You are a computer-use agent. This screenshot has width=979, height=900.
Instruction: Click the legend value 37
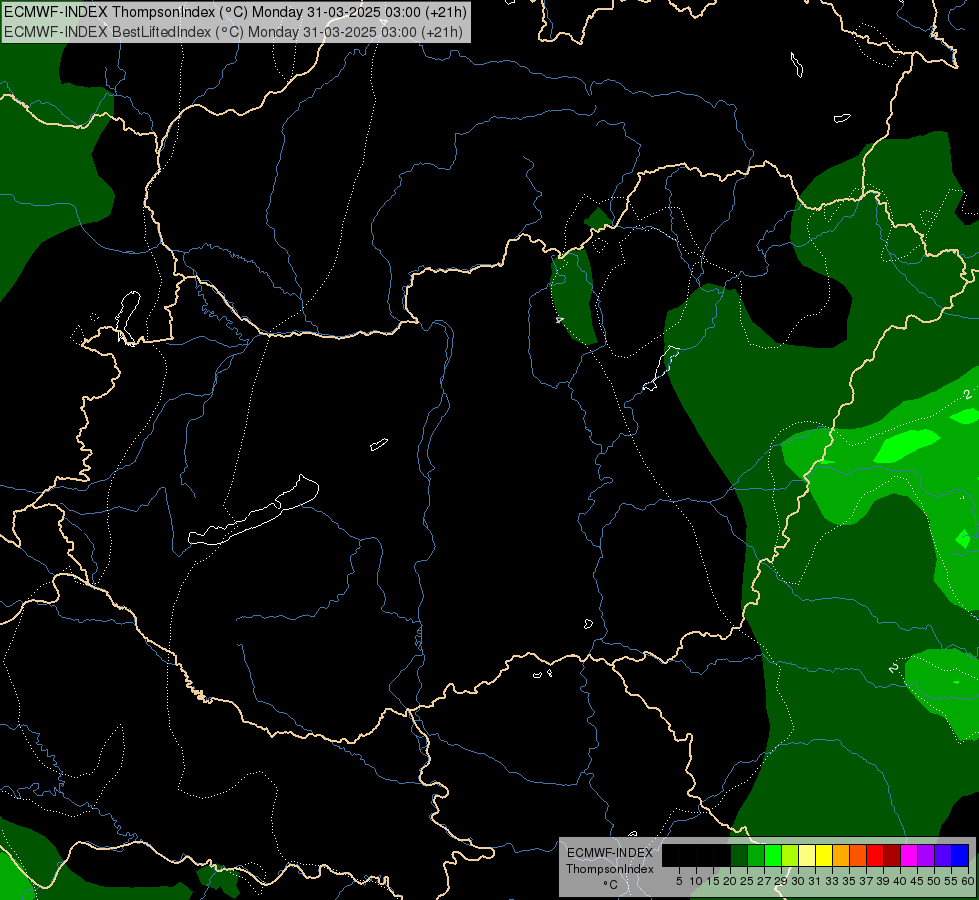tap(867, 881)
